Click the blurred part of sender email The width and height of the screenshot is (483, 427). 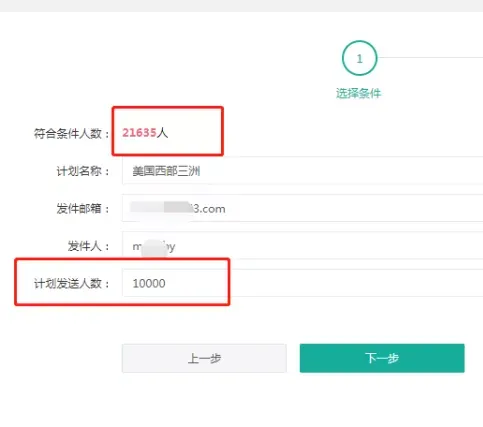click(162, 207)
